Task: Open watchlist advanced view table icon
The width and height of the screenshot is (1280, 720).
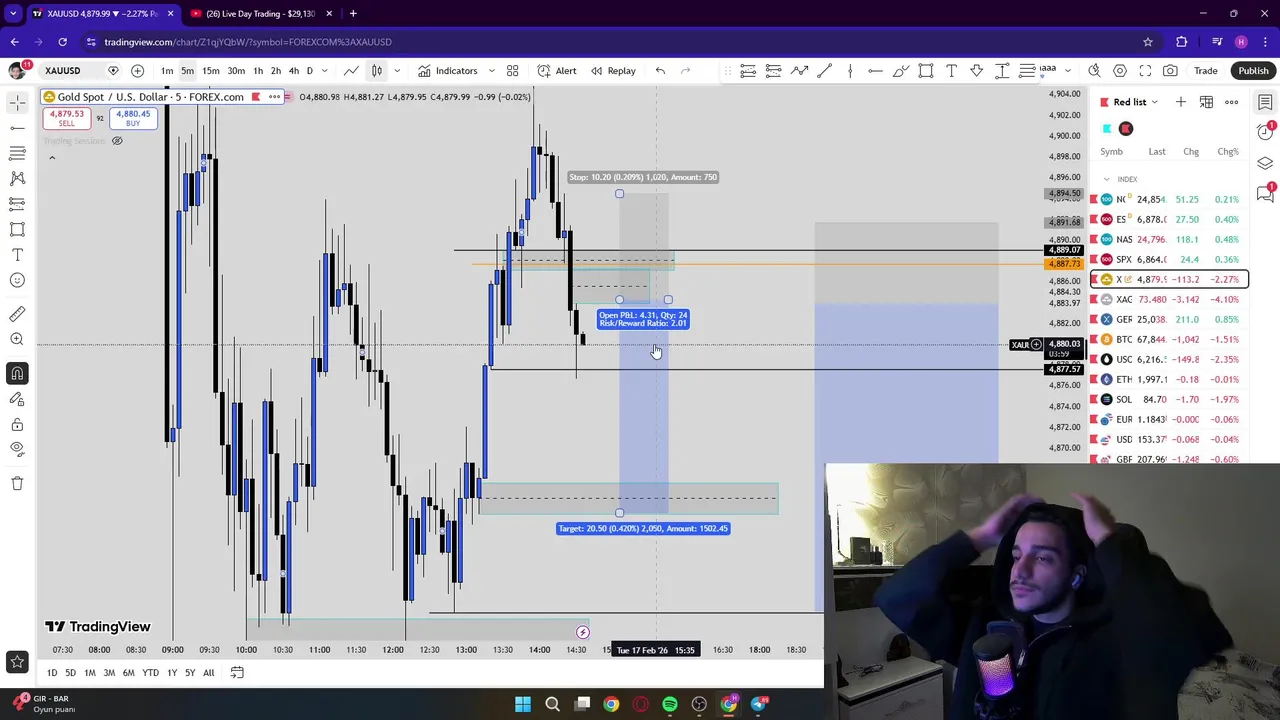Action: 1206,102
